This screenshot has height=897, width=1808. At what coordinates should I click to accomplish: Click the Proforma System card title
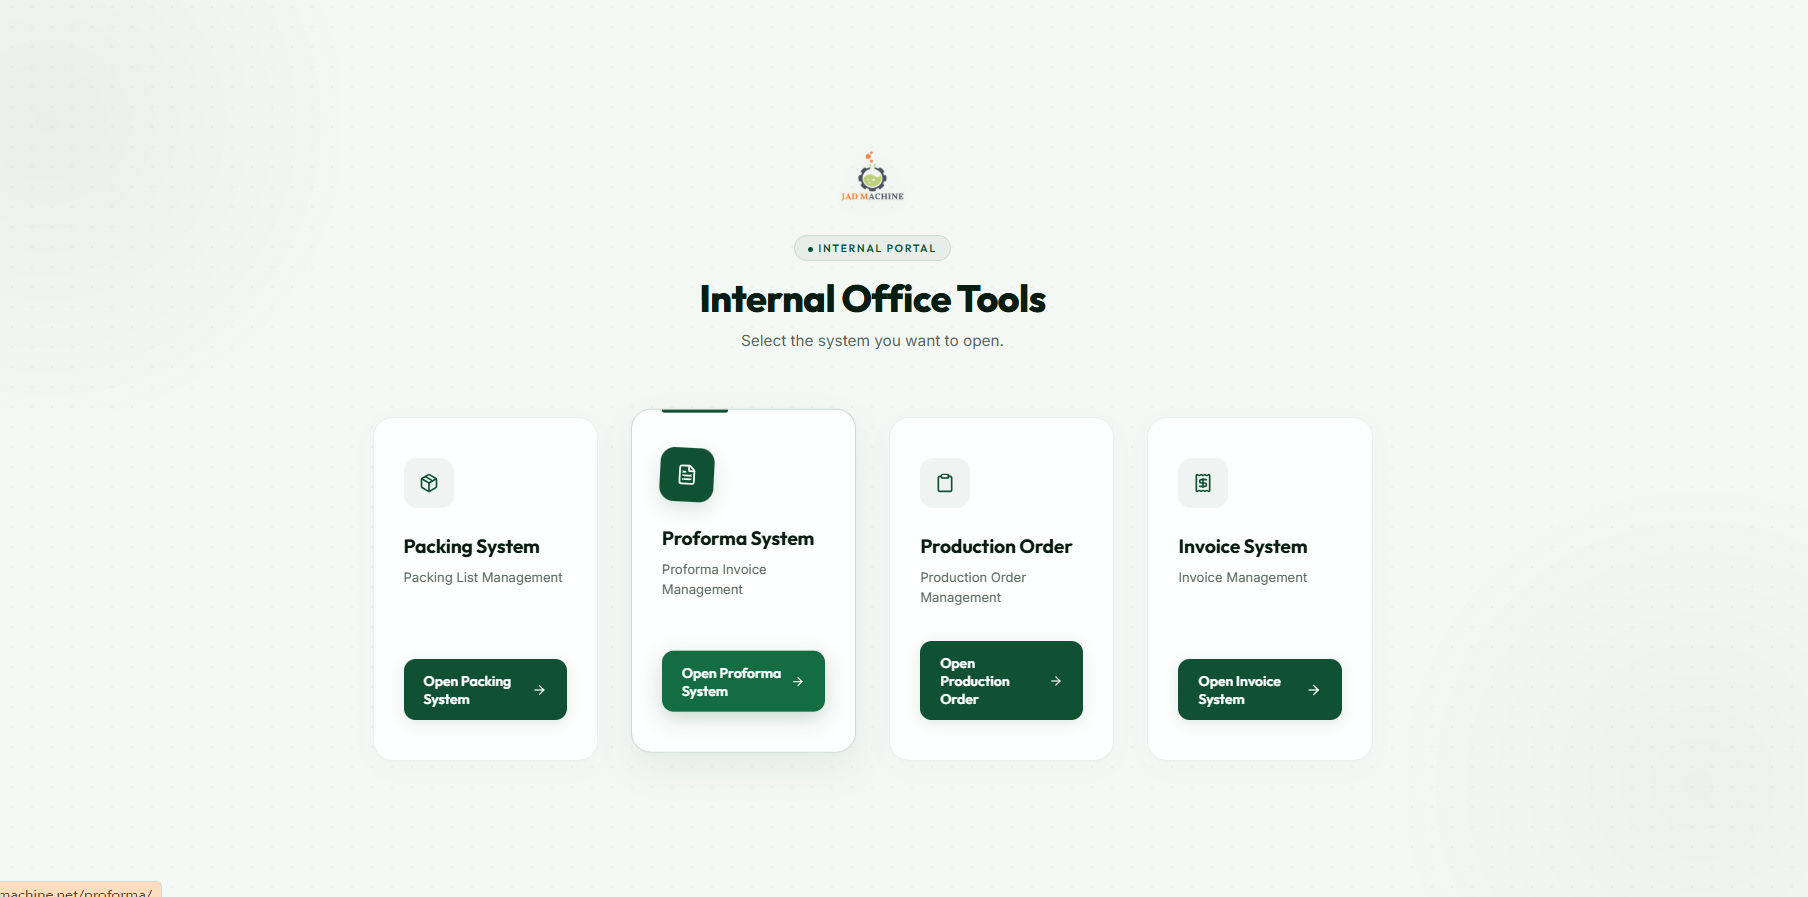(738, 539)
